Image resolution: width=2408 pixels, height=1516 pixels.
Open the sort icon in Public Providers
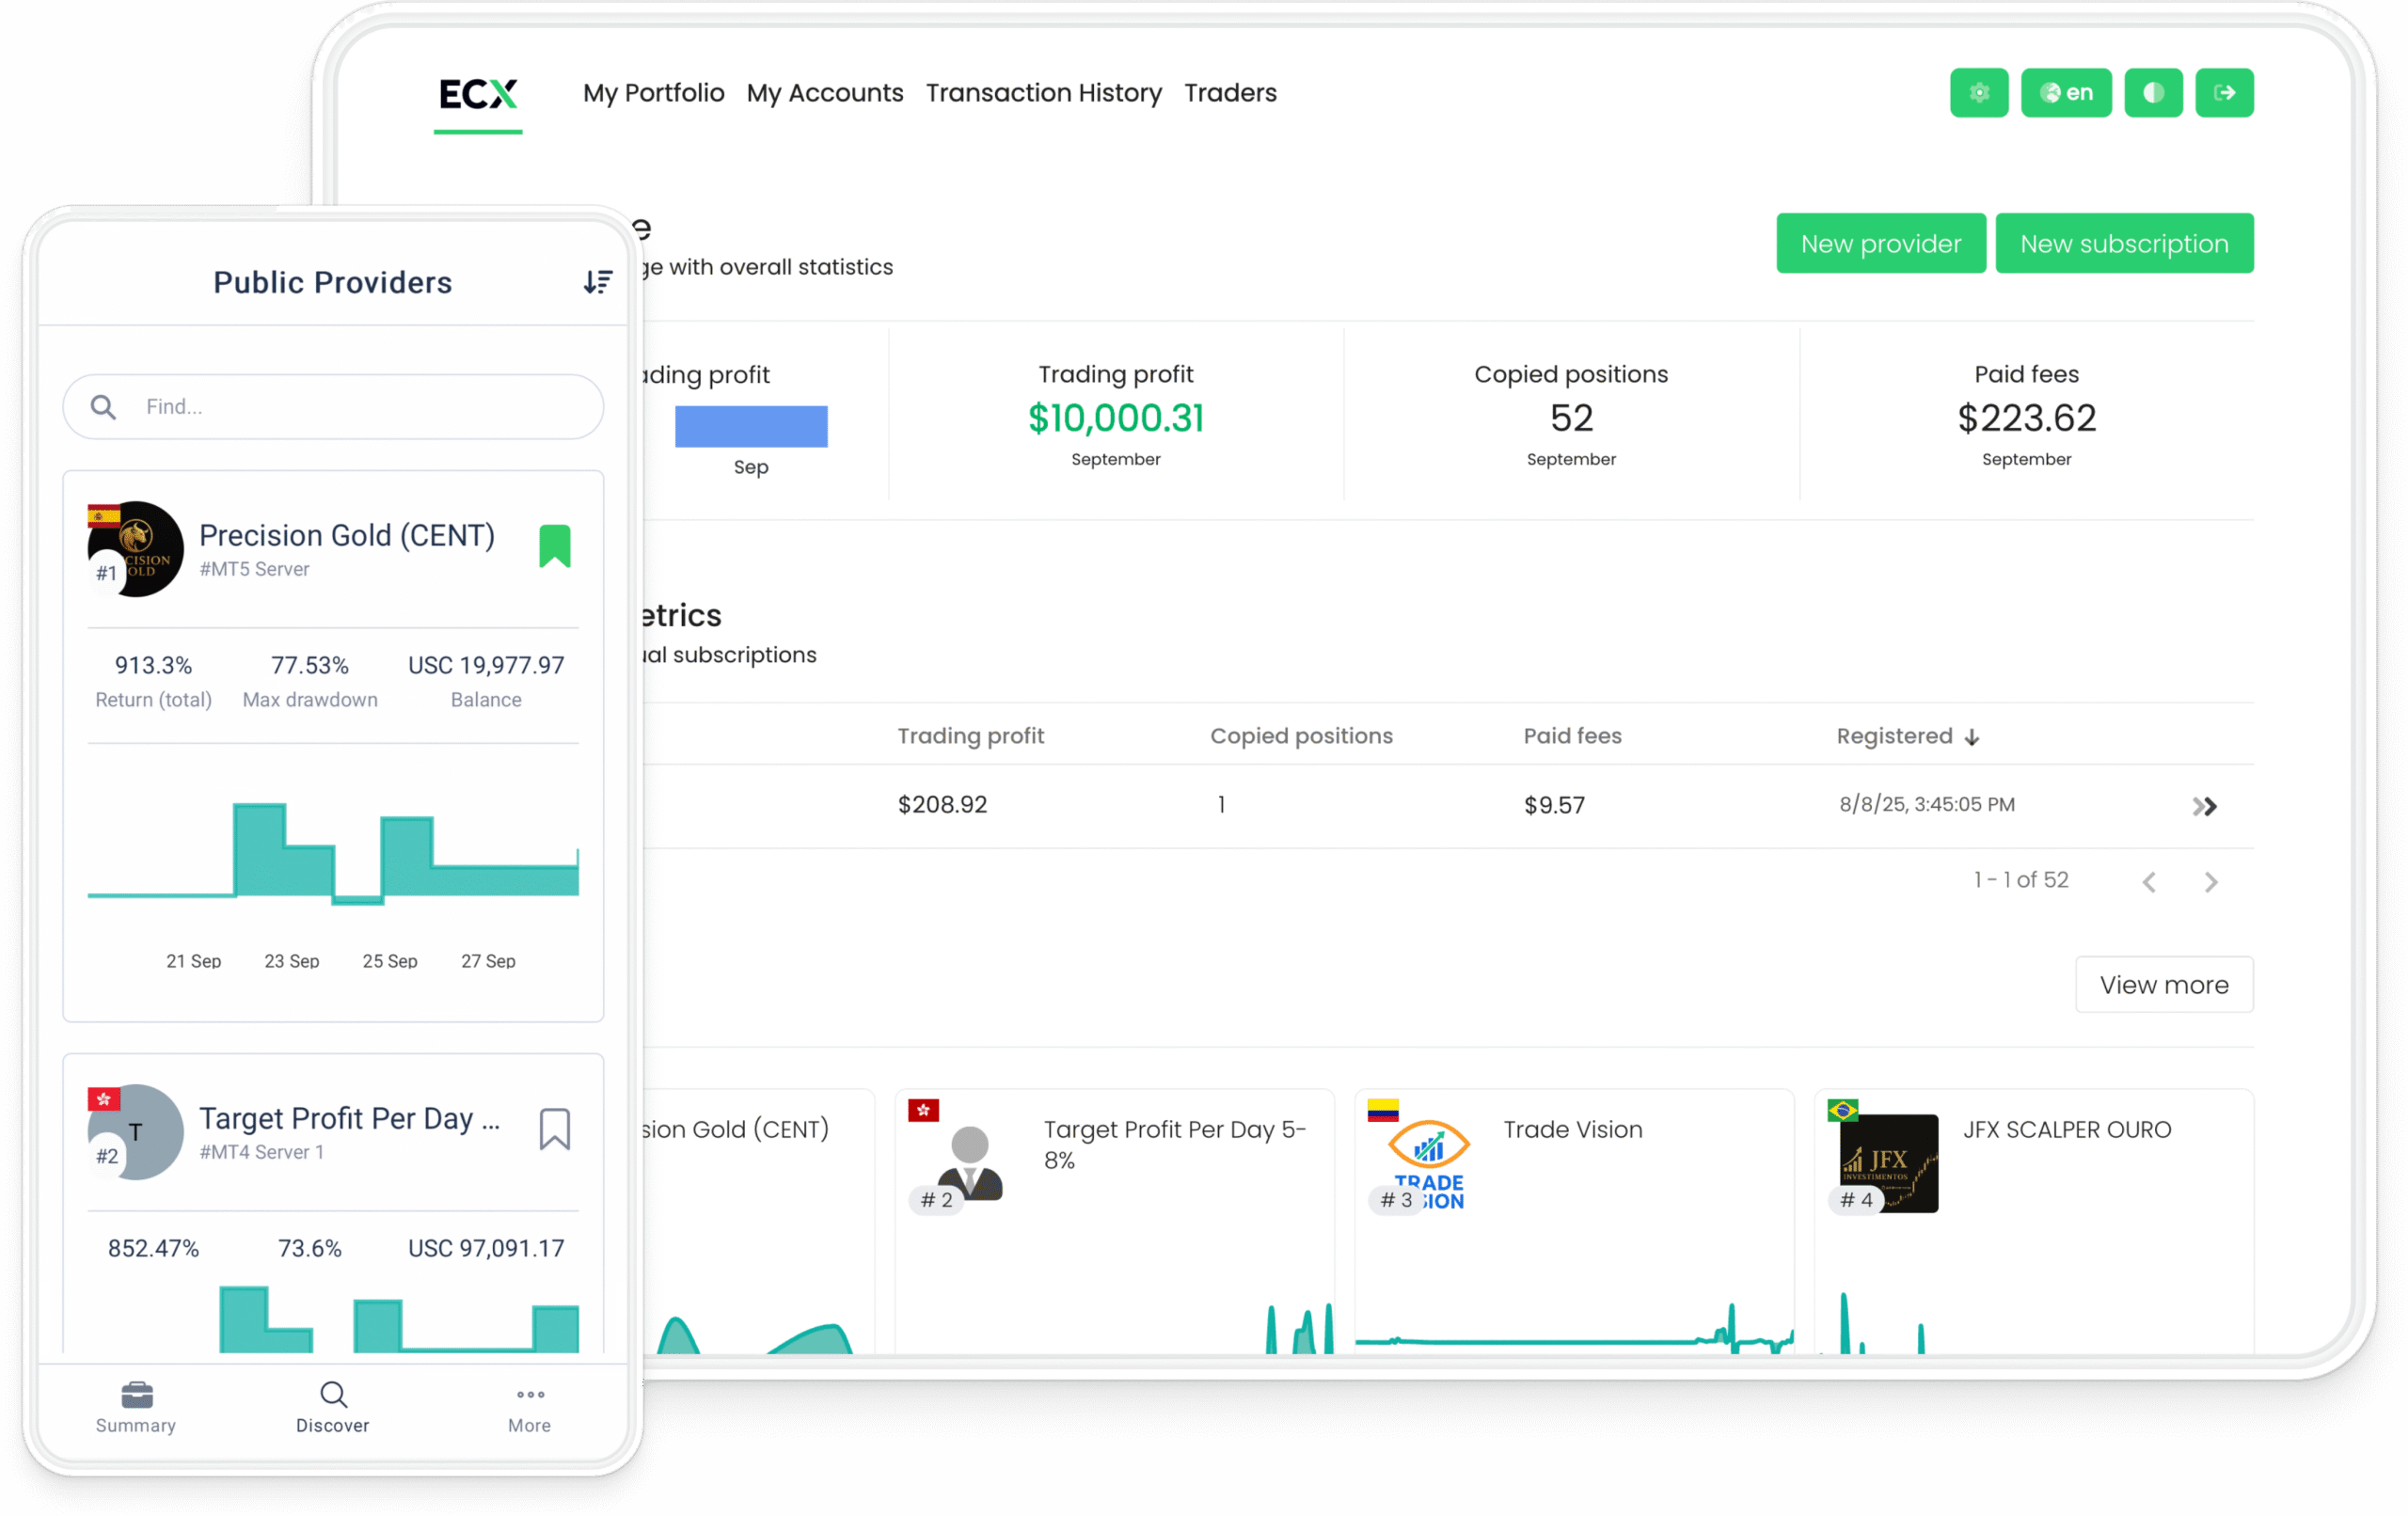[x=598, y=282]
